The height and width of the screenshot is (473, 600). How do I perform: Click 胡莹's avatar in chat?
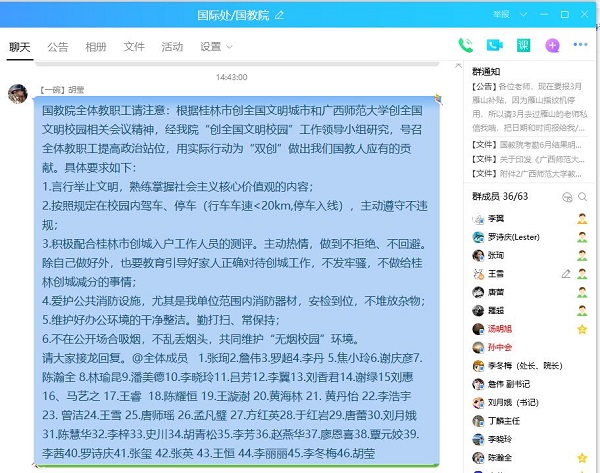18,94
